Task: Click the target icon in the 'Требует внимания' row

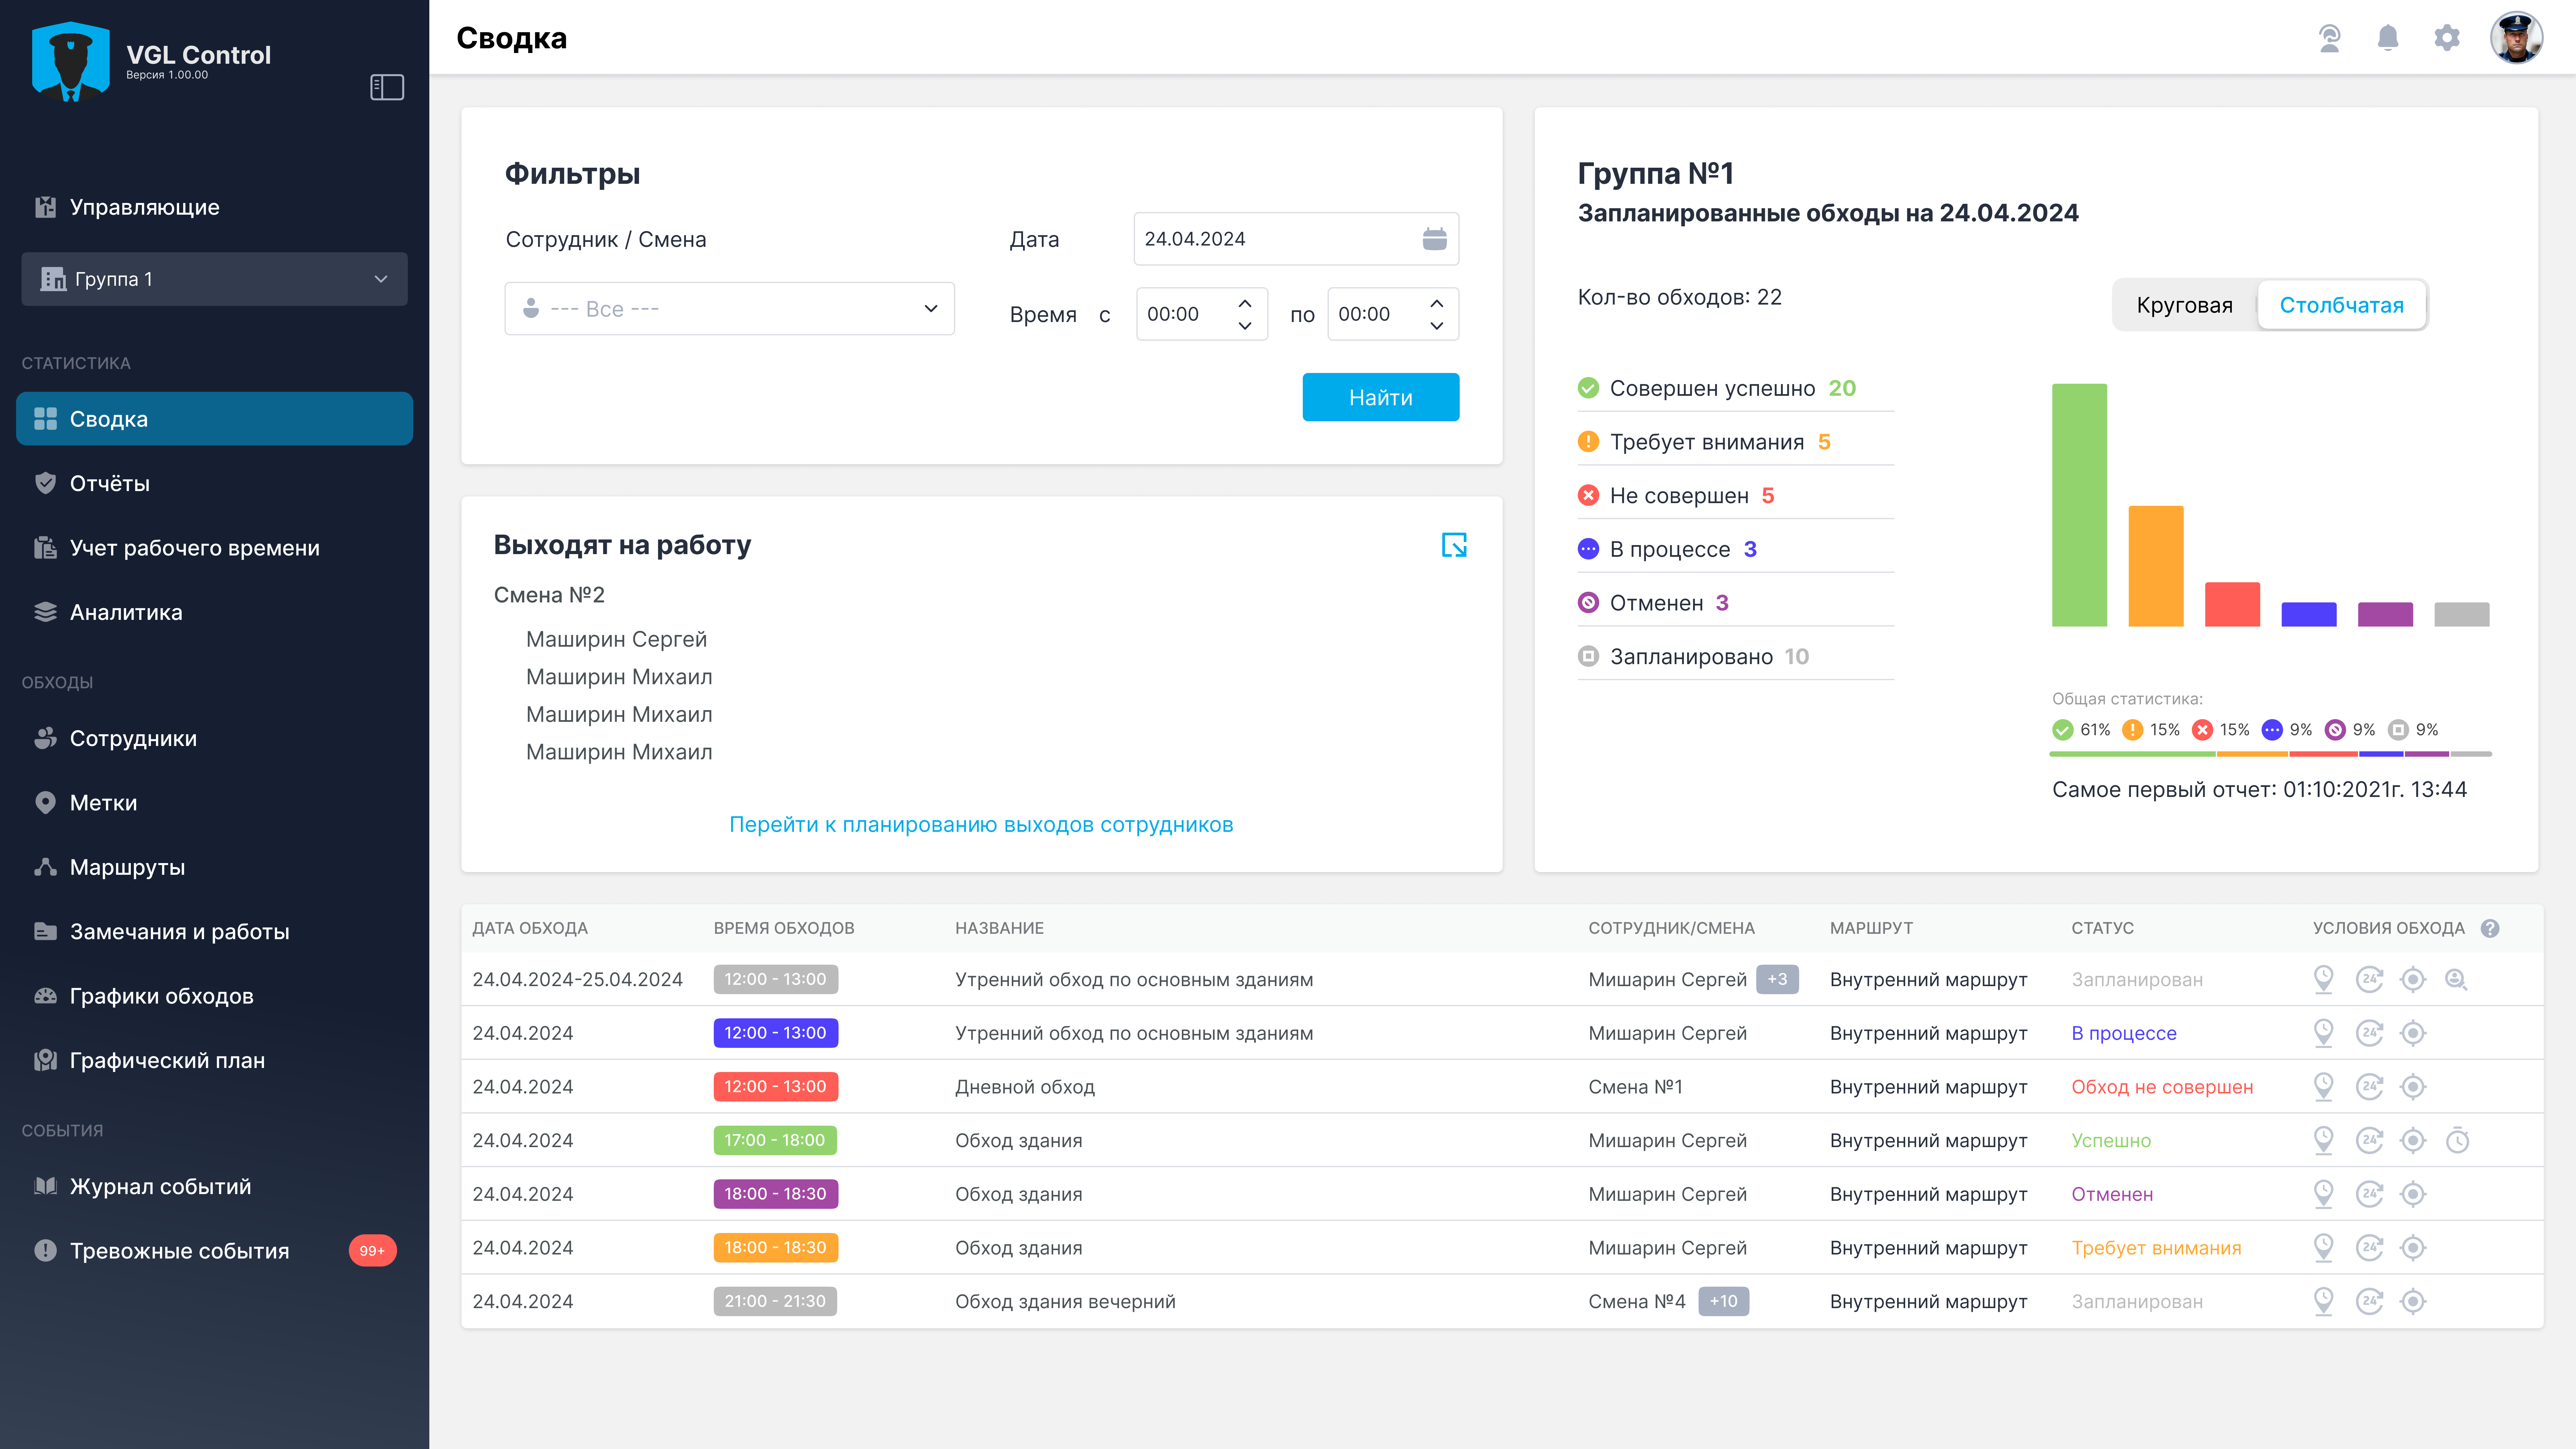Action: 2413,1248
